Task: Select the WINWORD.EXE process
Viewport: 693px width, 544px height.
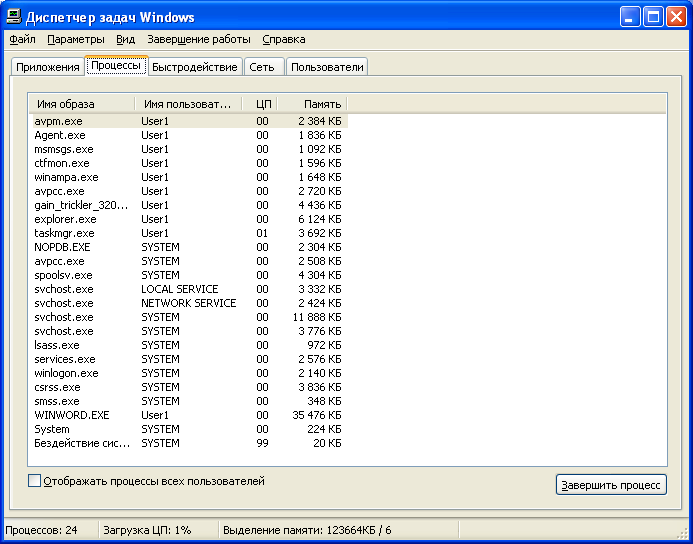Action: click(190, 415)
